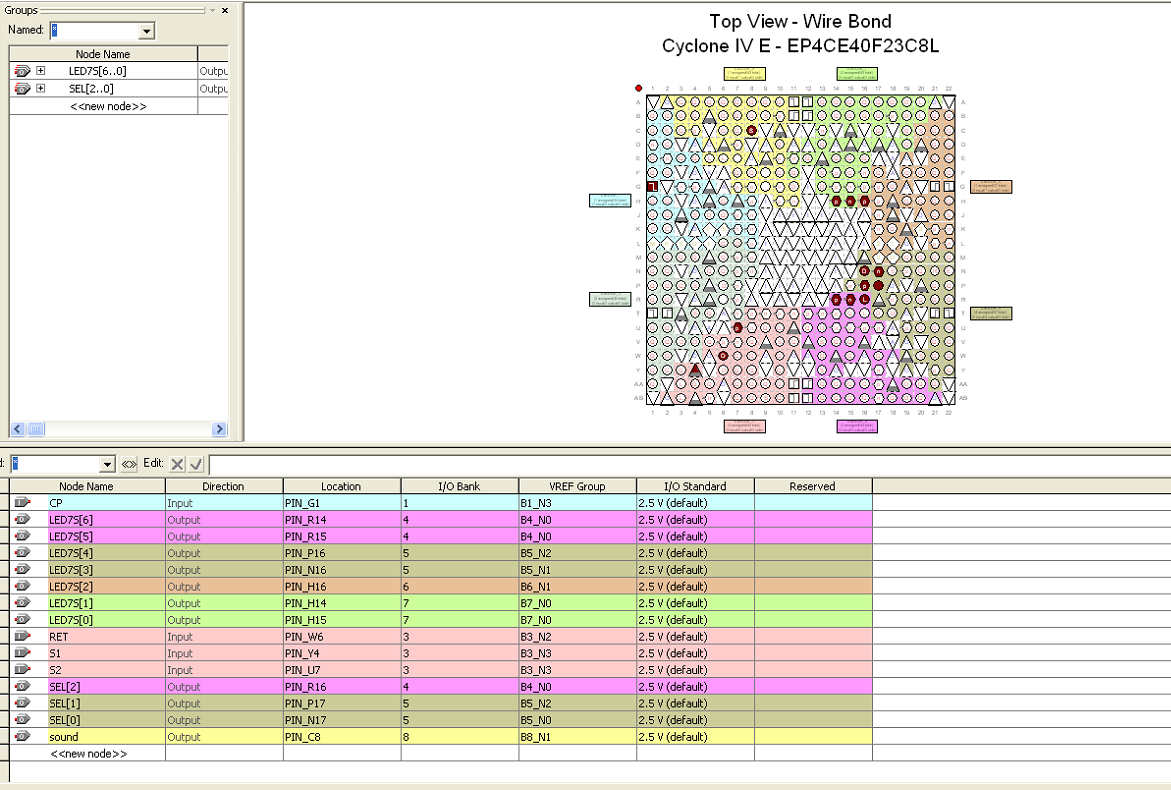Click the pink bank label below chip
Image resolution: width=1171 pixels, height=790 pixels.
745,426
